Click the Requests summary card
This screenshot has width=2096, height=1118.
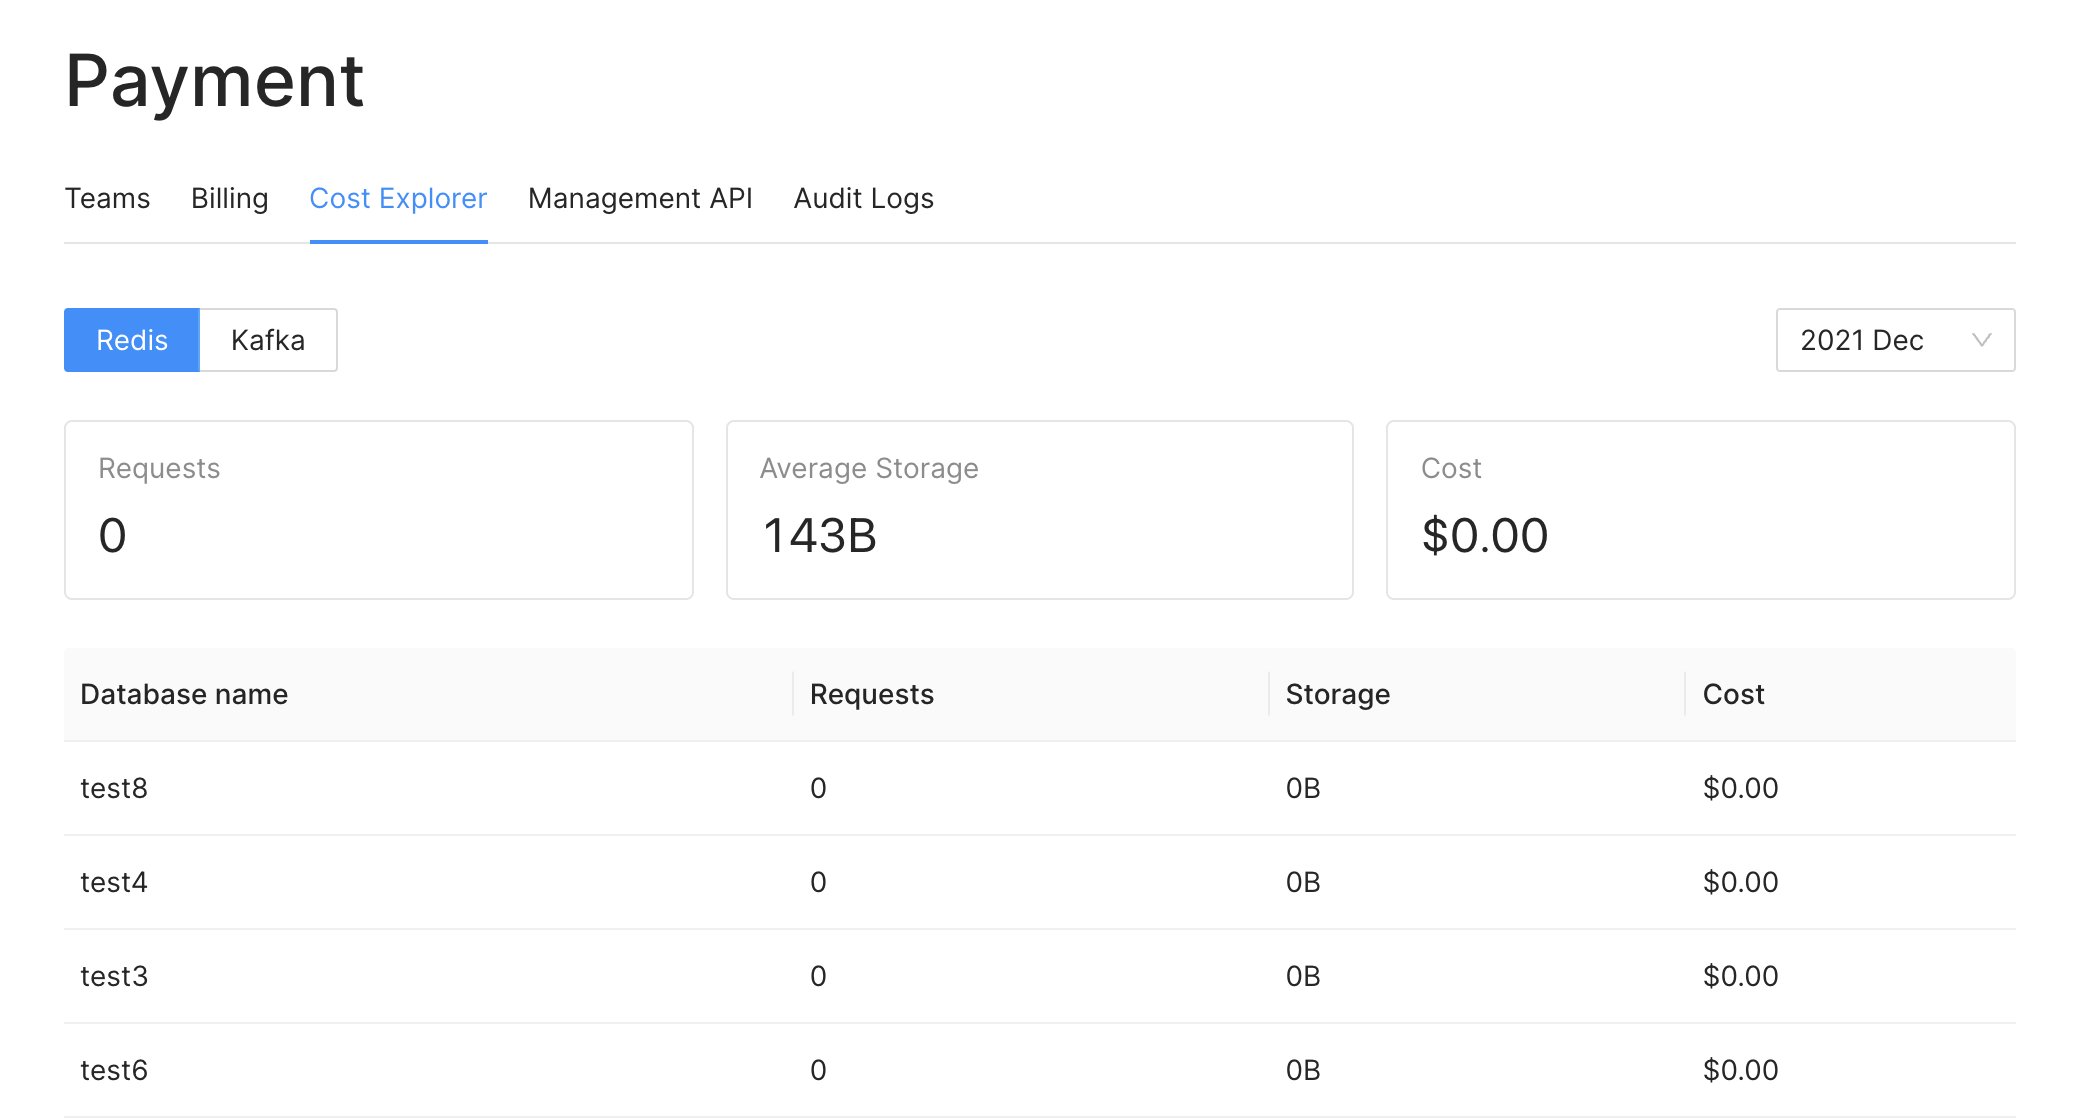pos(379,510)
